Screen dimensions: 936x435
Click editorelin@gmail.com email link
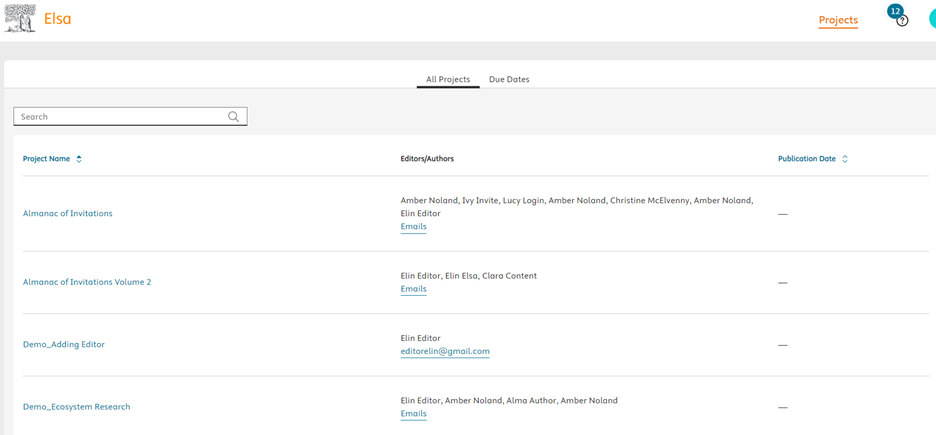click(445, 352)
